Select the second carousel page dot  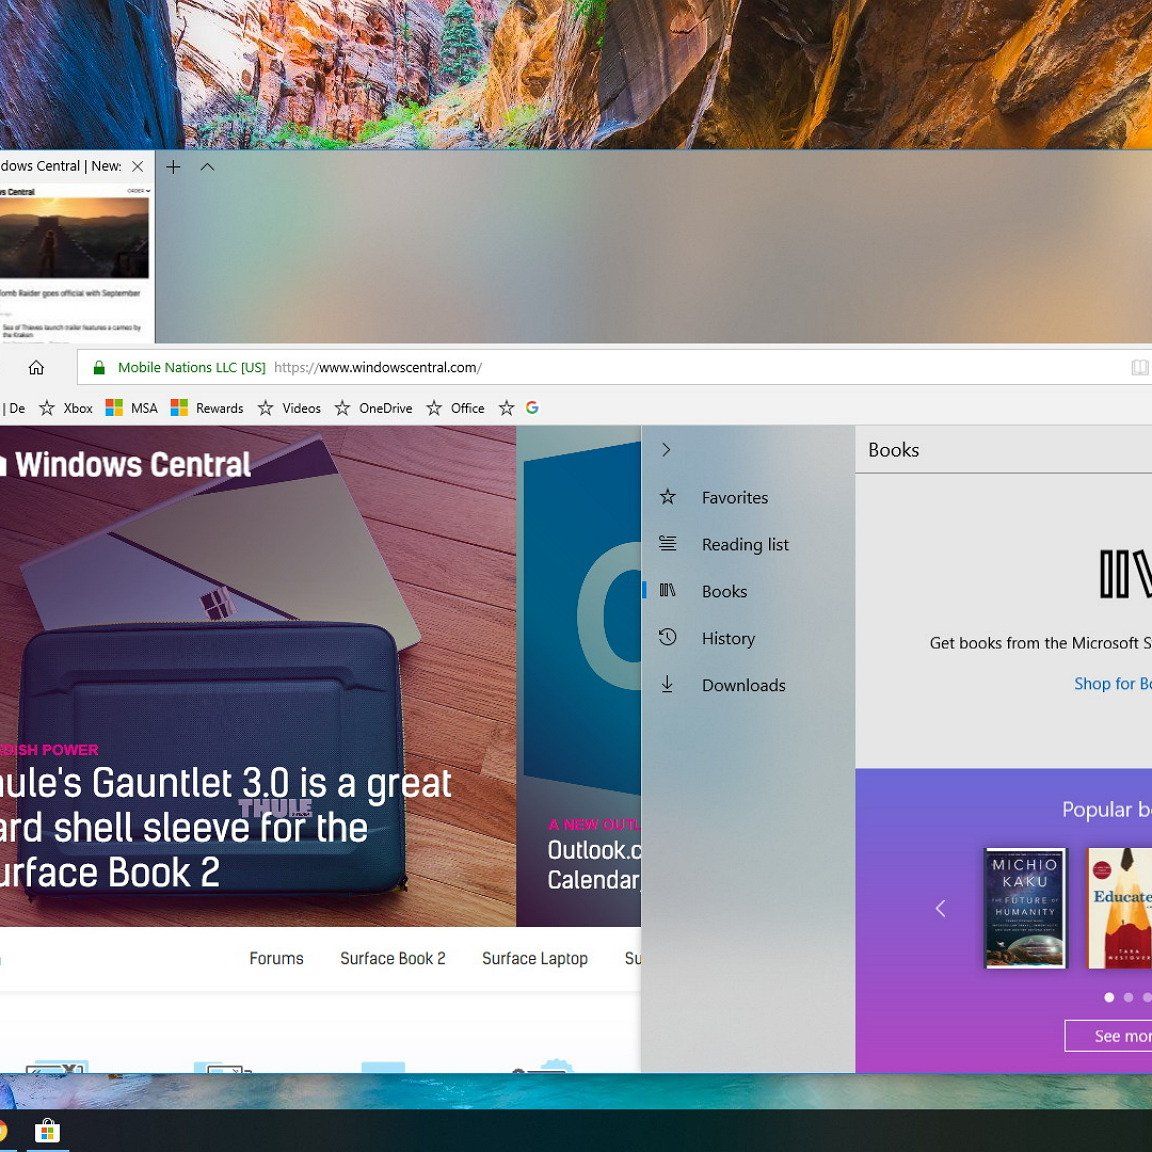1128,997
